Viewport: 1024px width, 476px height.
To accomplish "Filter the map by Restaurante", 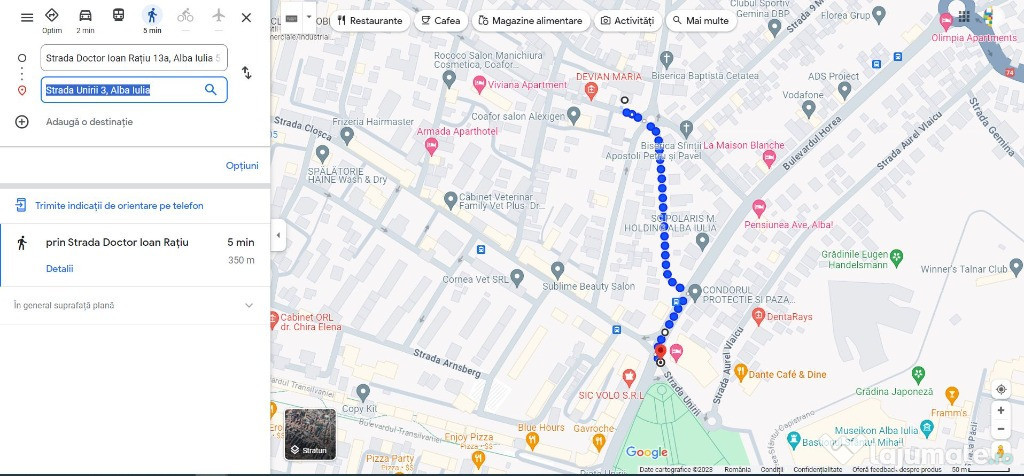I will [x=370, y=21].
